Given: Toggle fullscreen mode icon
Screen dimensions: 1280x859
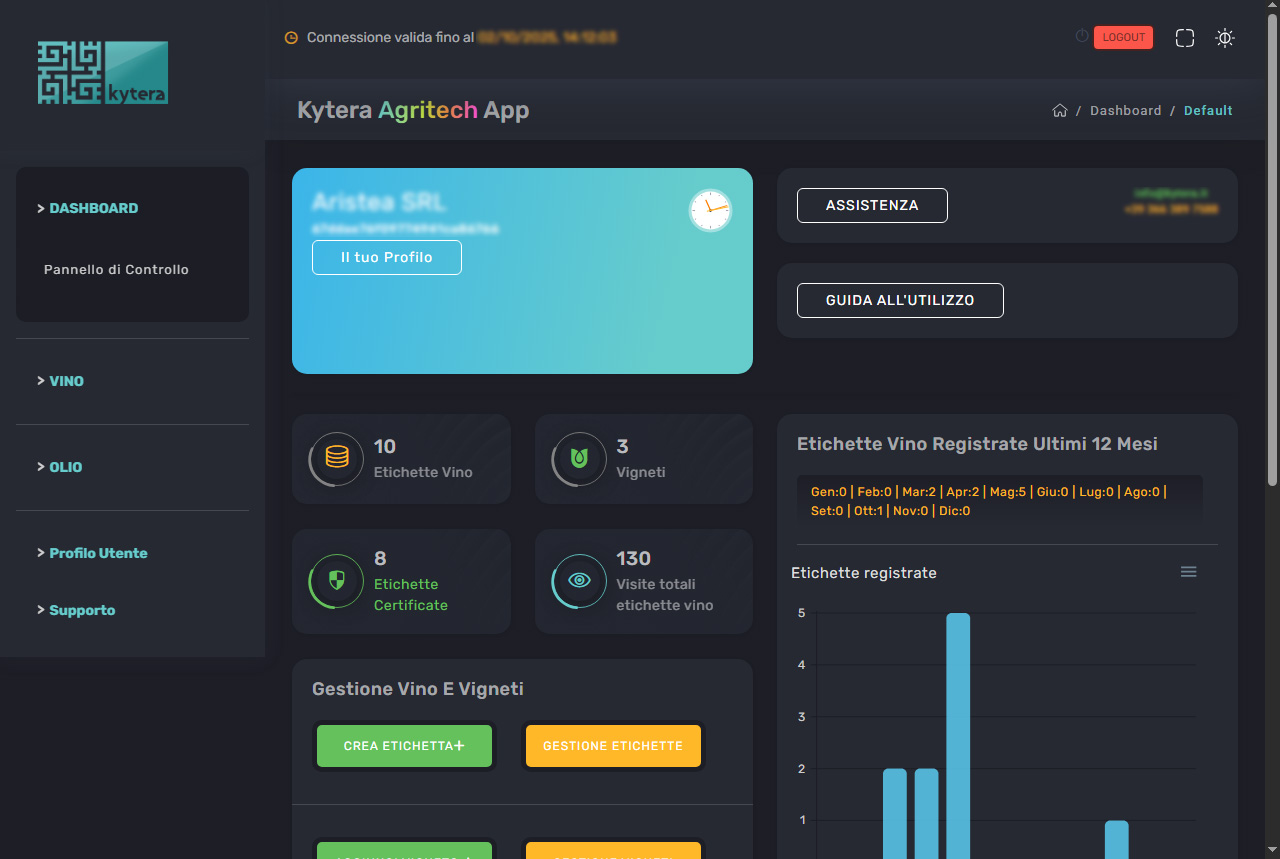Looking at the screenshot, I should [1185, 38].
